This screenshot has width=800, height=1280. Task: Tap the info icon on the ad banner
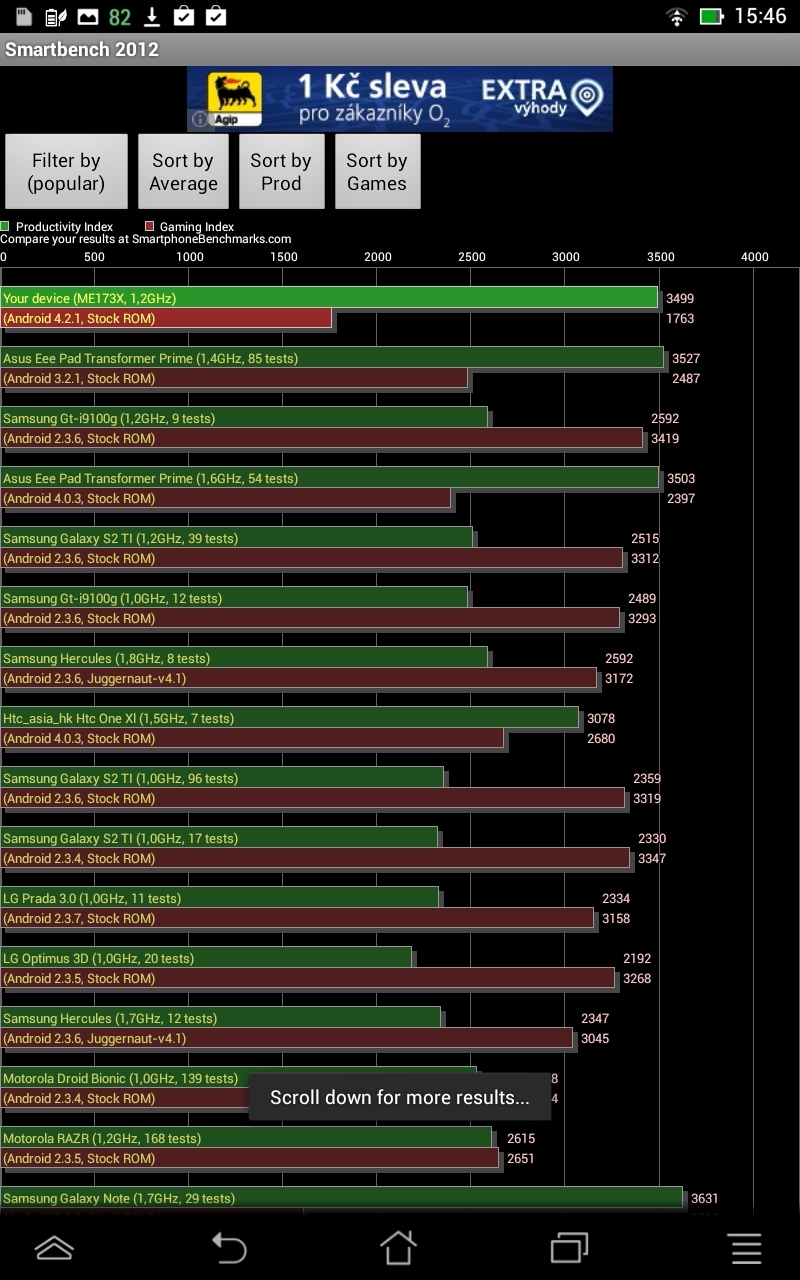[199, 120]
